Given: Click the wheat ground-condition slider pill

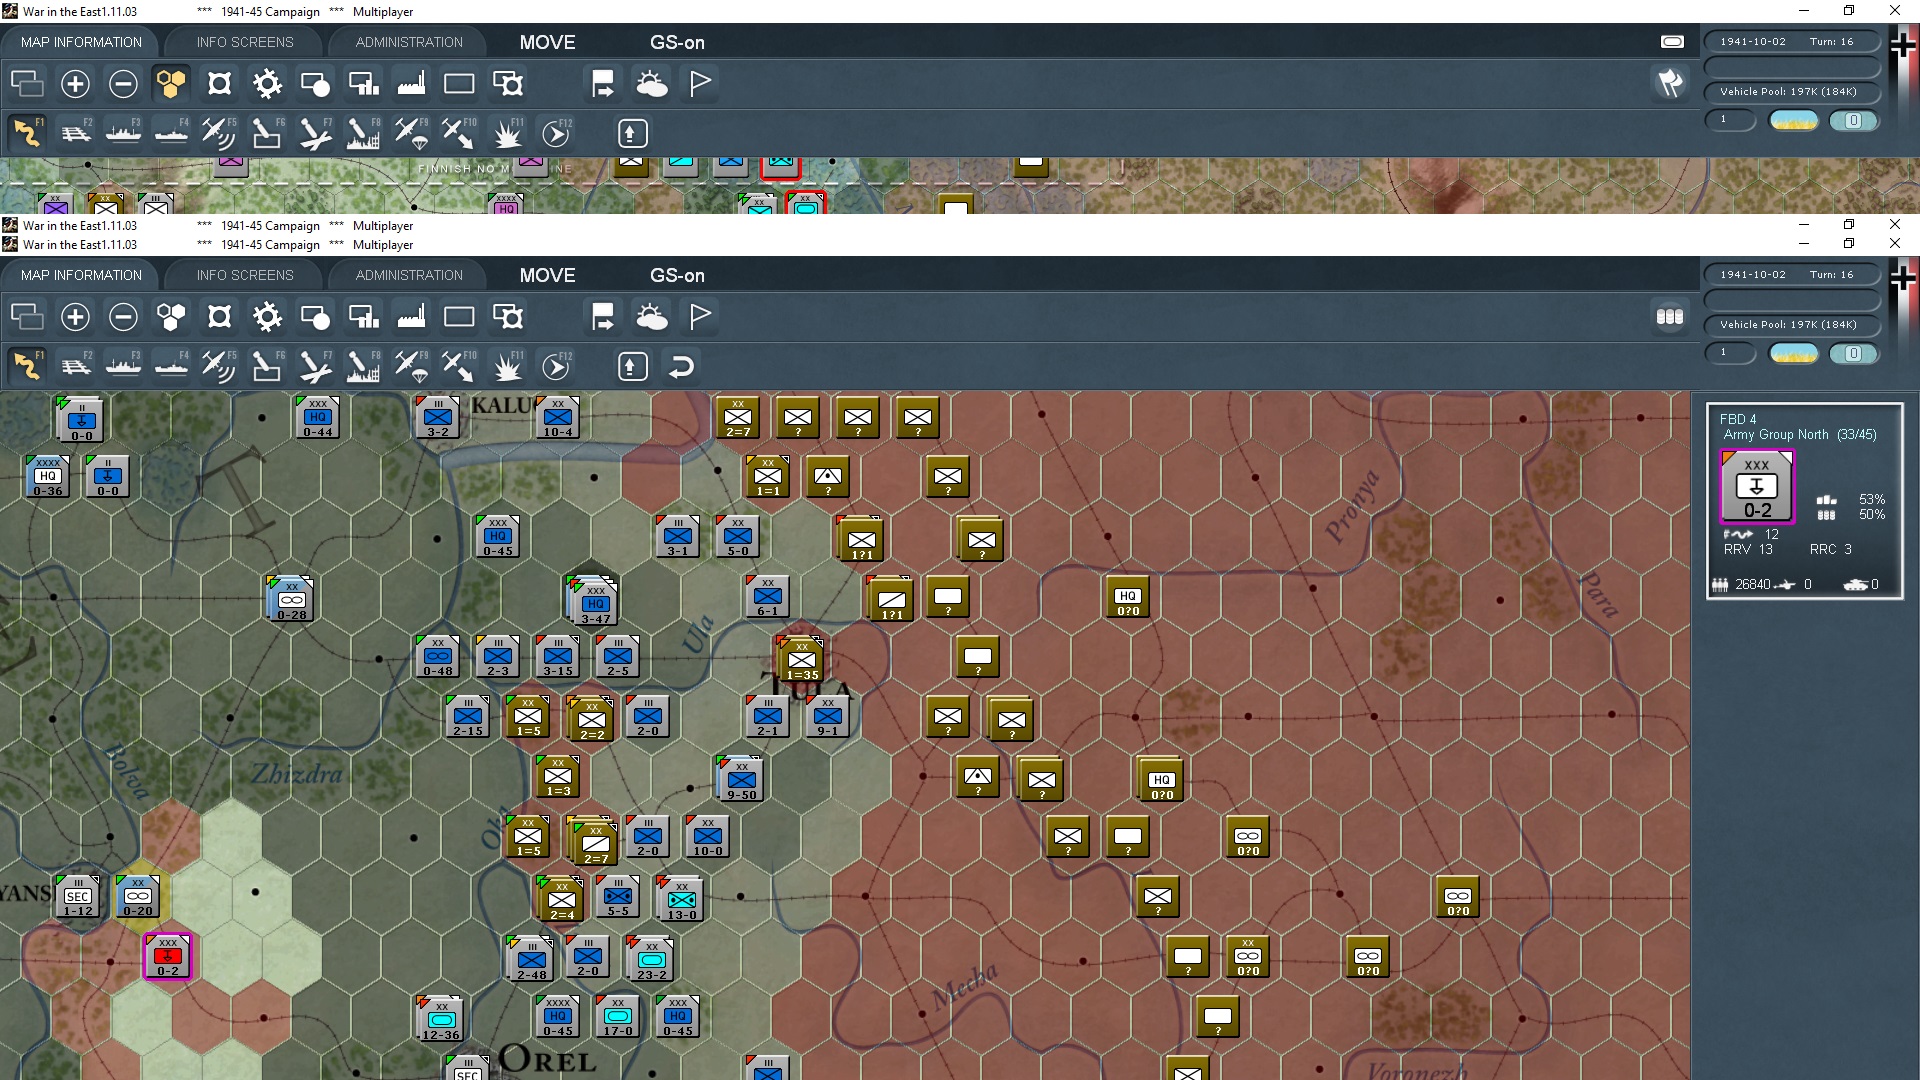Looking at the screenshot, I should click(1793, 353).
